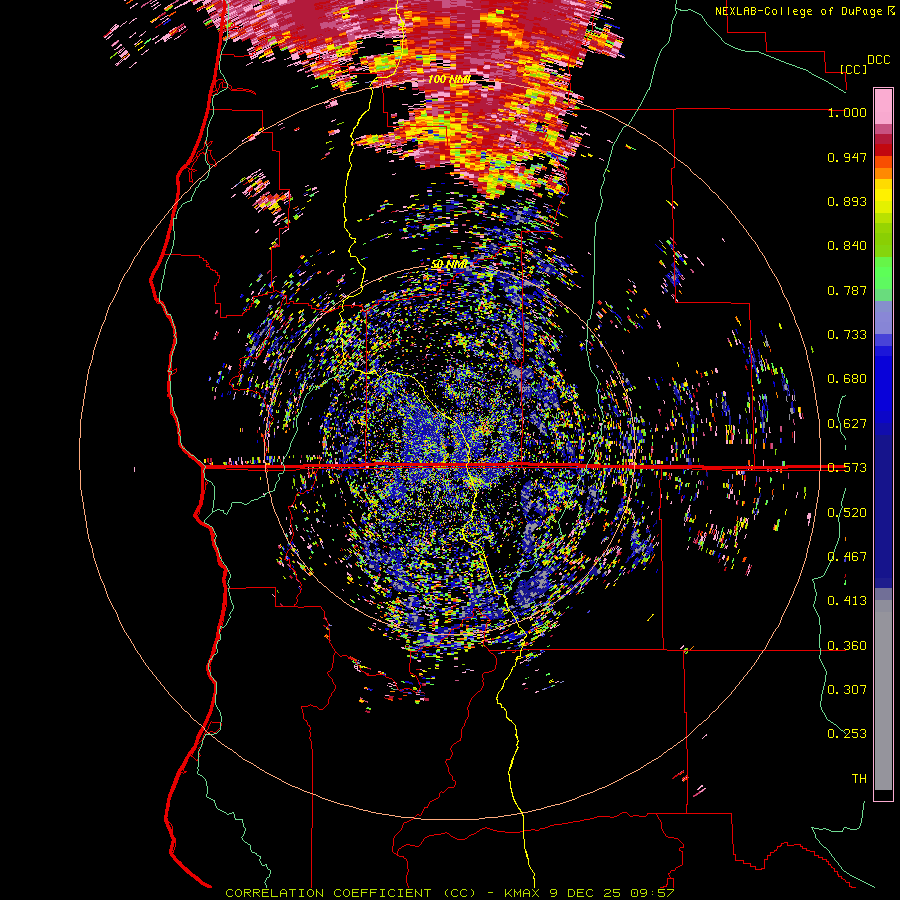
Task: Select the 0.413 scale value
Action: [x=847, y=601]
